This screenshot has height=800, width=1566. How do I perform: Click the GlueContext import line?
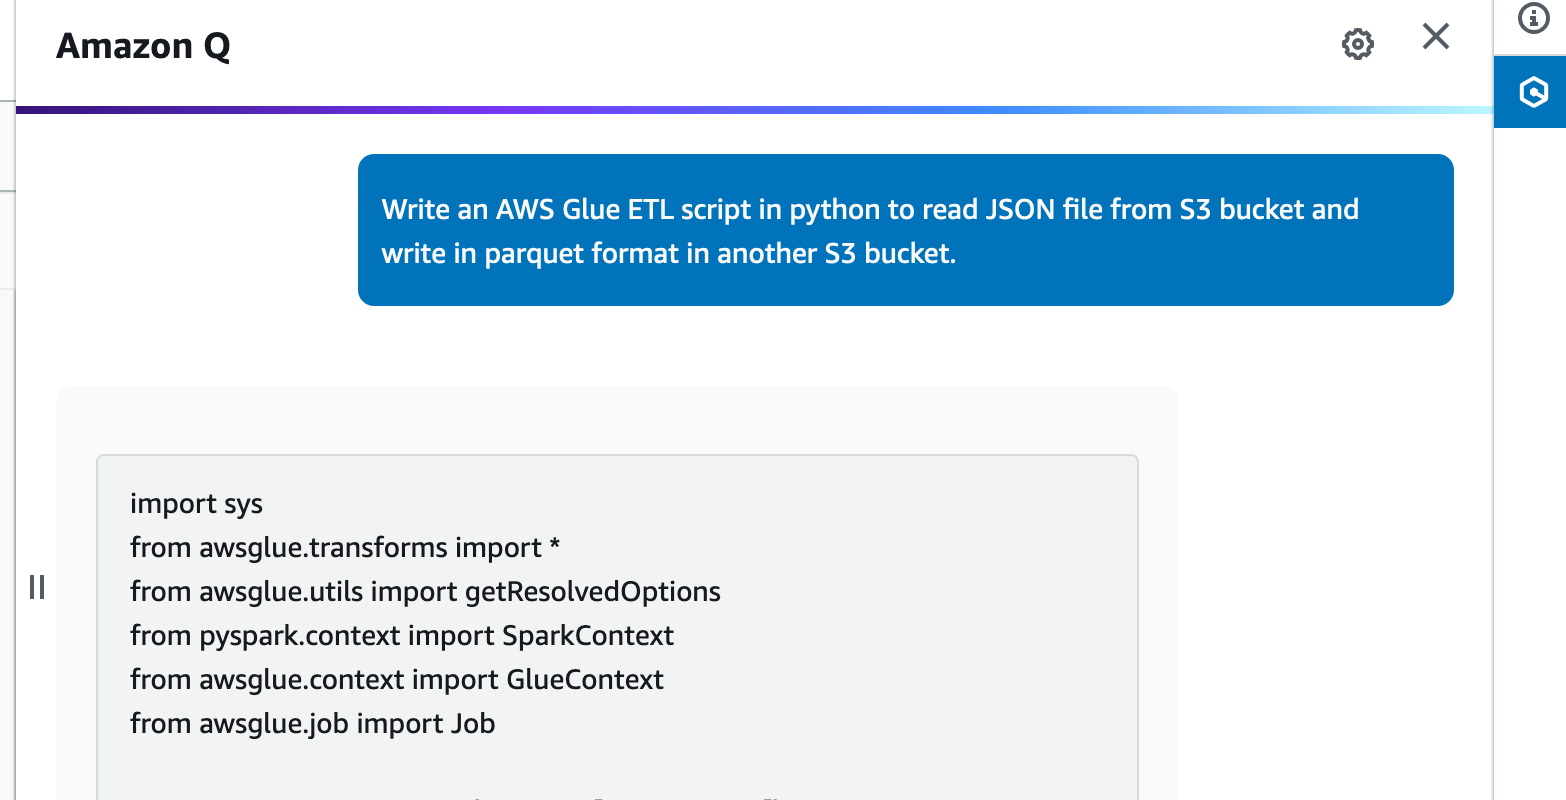point(396,680)
